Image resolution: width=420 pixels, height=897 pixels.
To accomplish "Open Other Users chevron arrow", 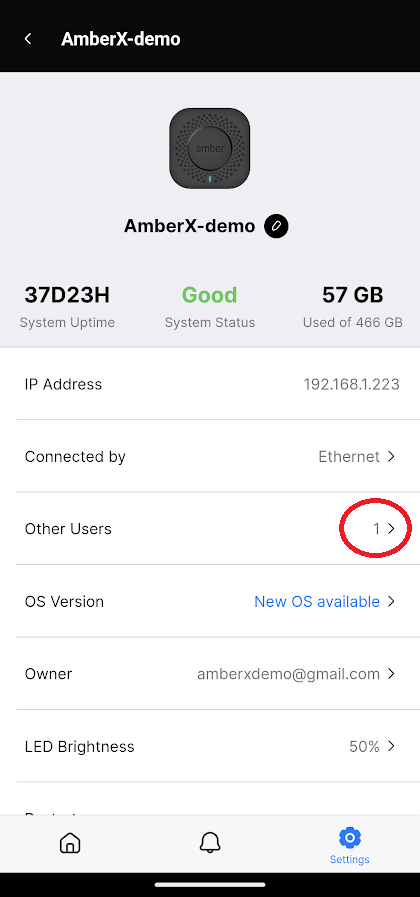I will coord(391,529).
